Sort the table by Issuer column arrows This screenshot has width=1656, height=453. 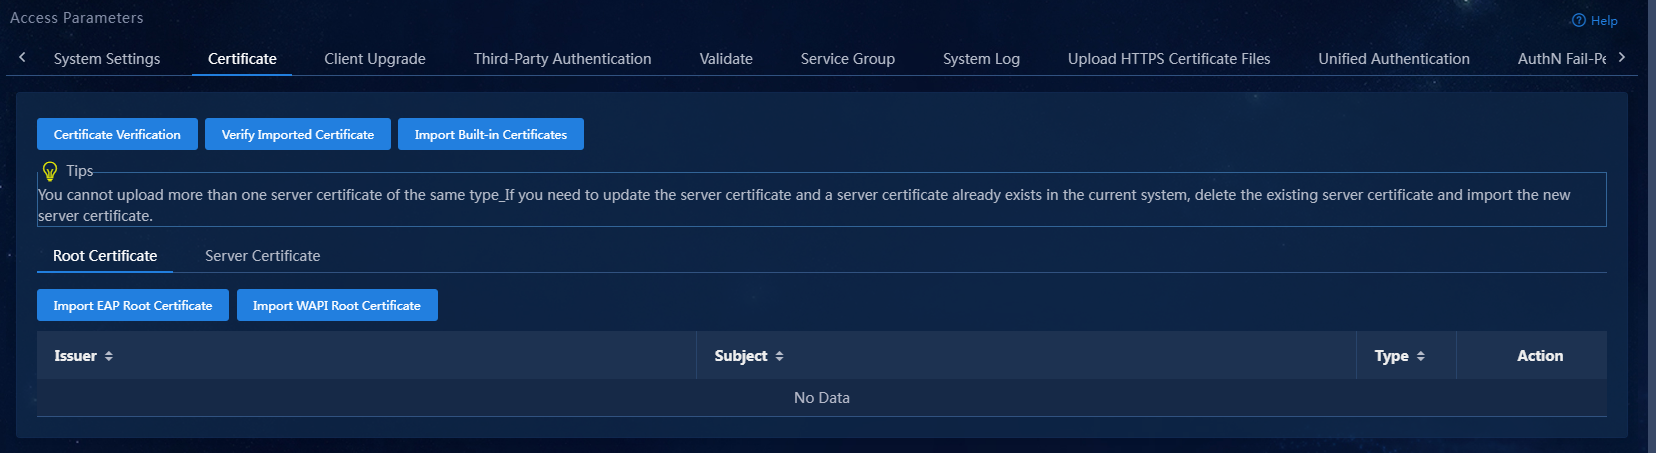pos(109,356)
